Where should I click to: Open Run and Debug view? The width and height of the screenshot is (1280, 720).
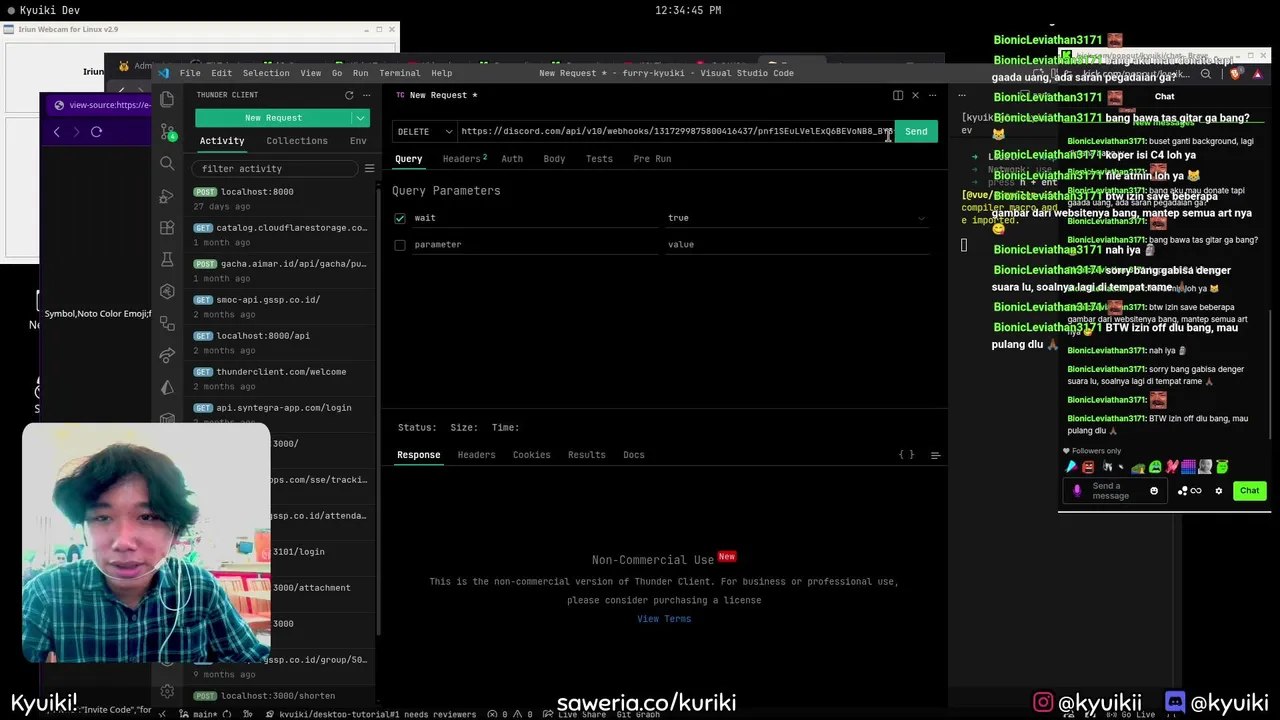pyautogui.click(x=167, y=195)
